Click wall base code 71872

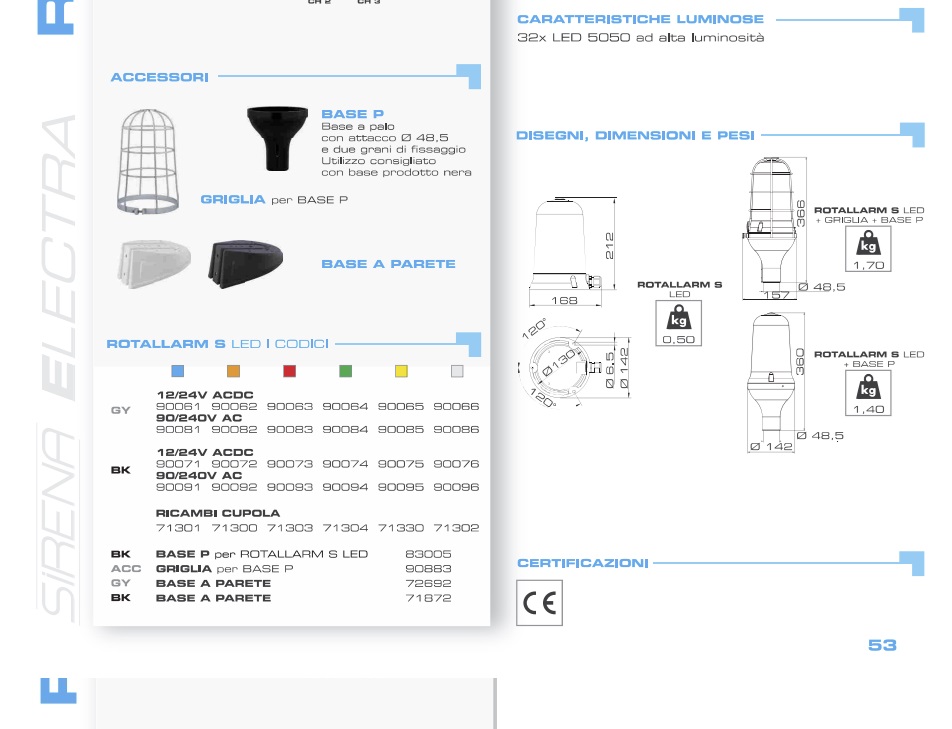tap(428, 598)
